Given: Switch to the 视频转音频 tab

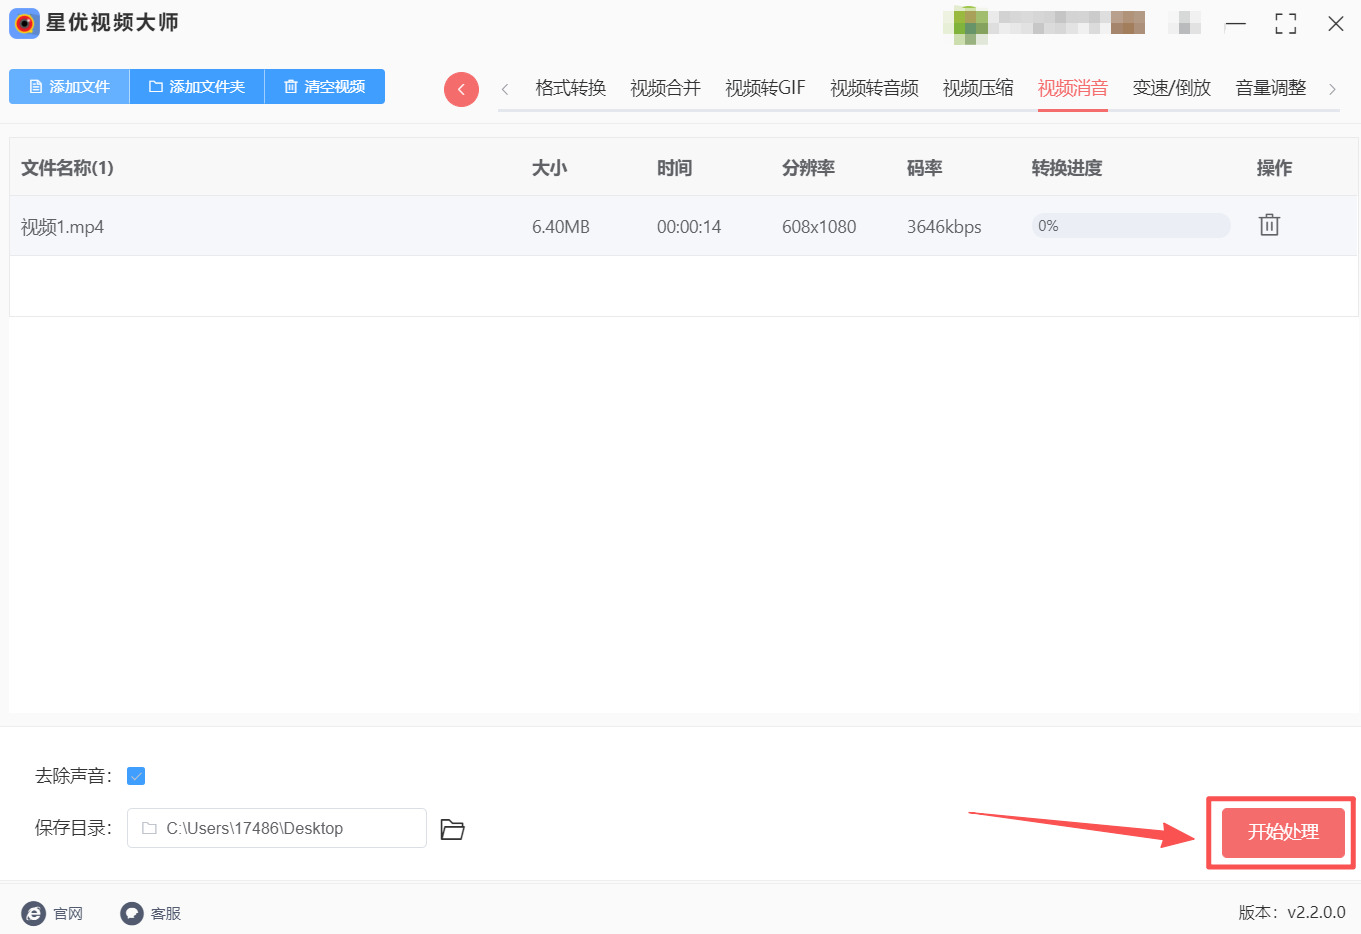Looking at the screenshot, I should 874,88.
